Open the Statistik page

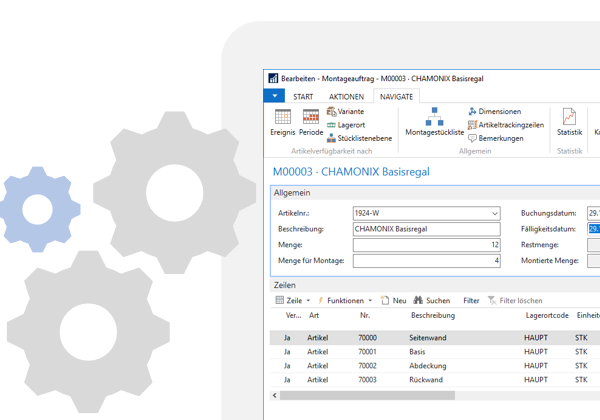click(x=569, y=122)
